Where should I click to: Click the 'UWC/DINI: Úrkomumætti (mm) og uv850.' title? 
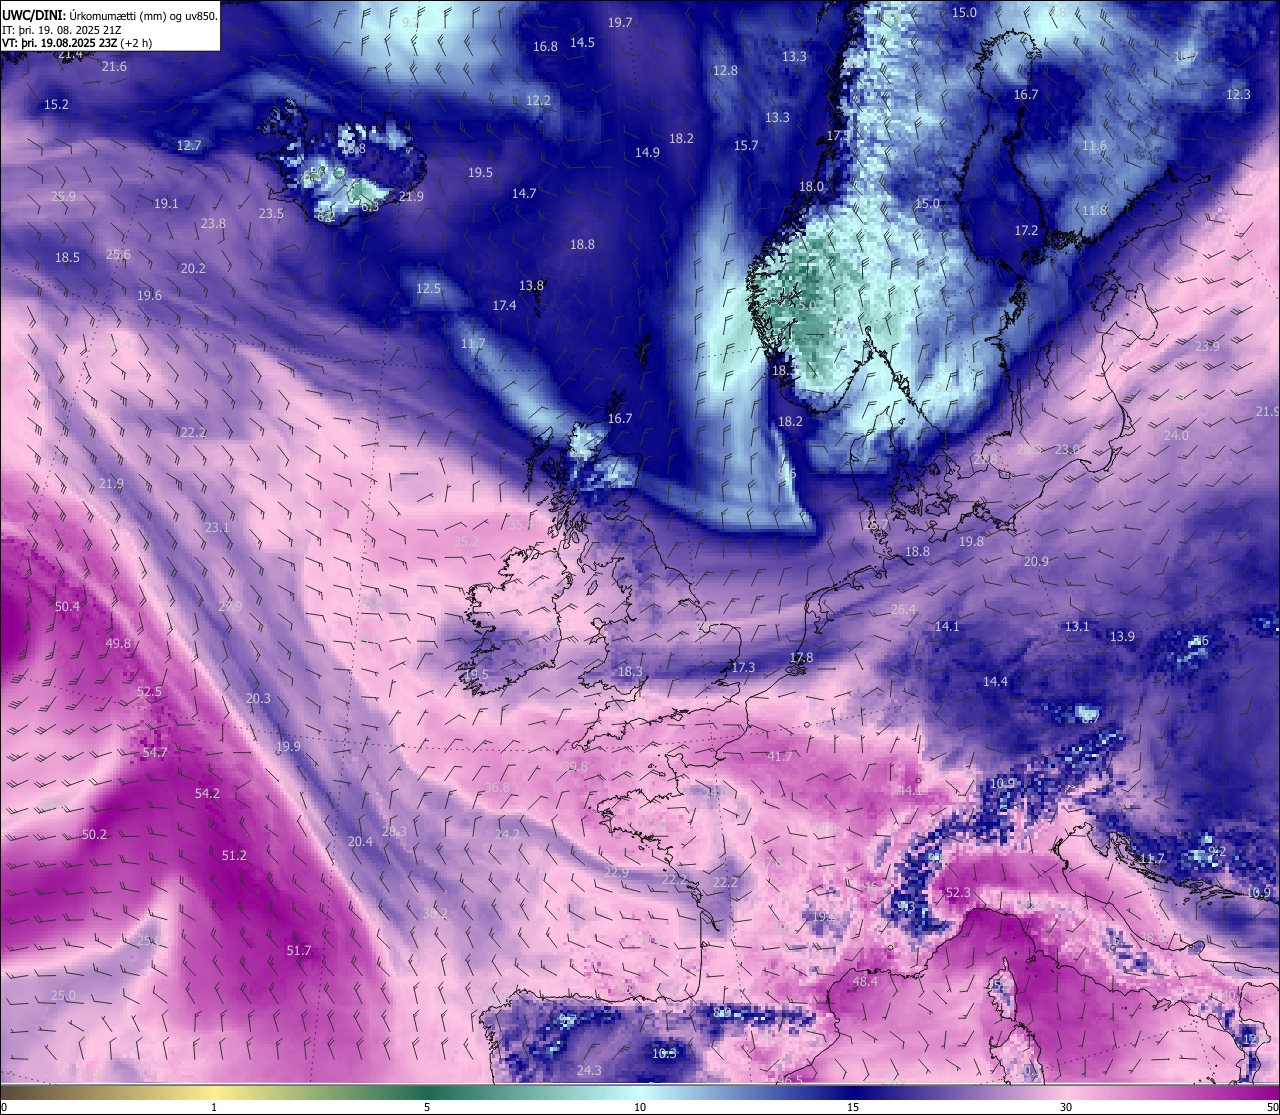110,15
